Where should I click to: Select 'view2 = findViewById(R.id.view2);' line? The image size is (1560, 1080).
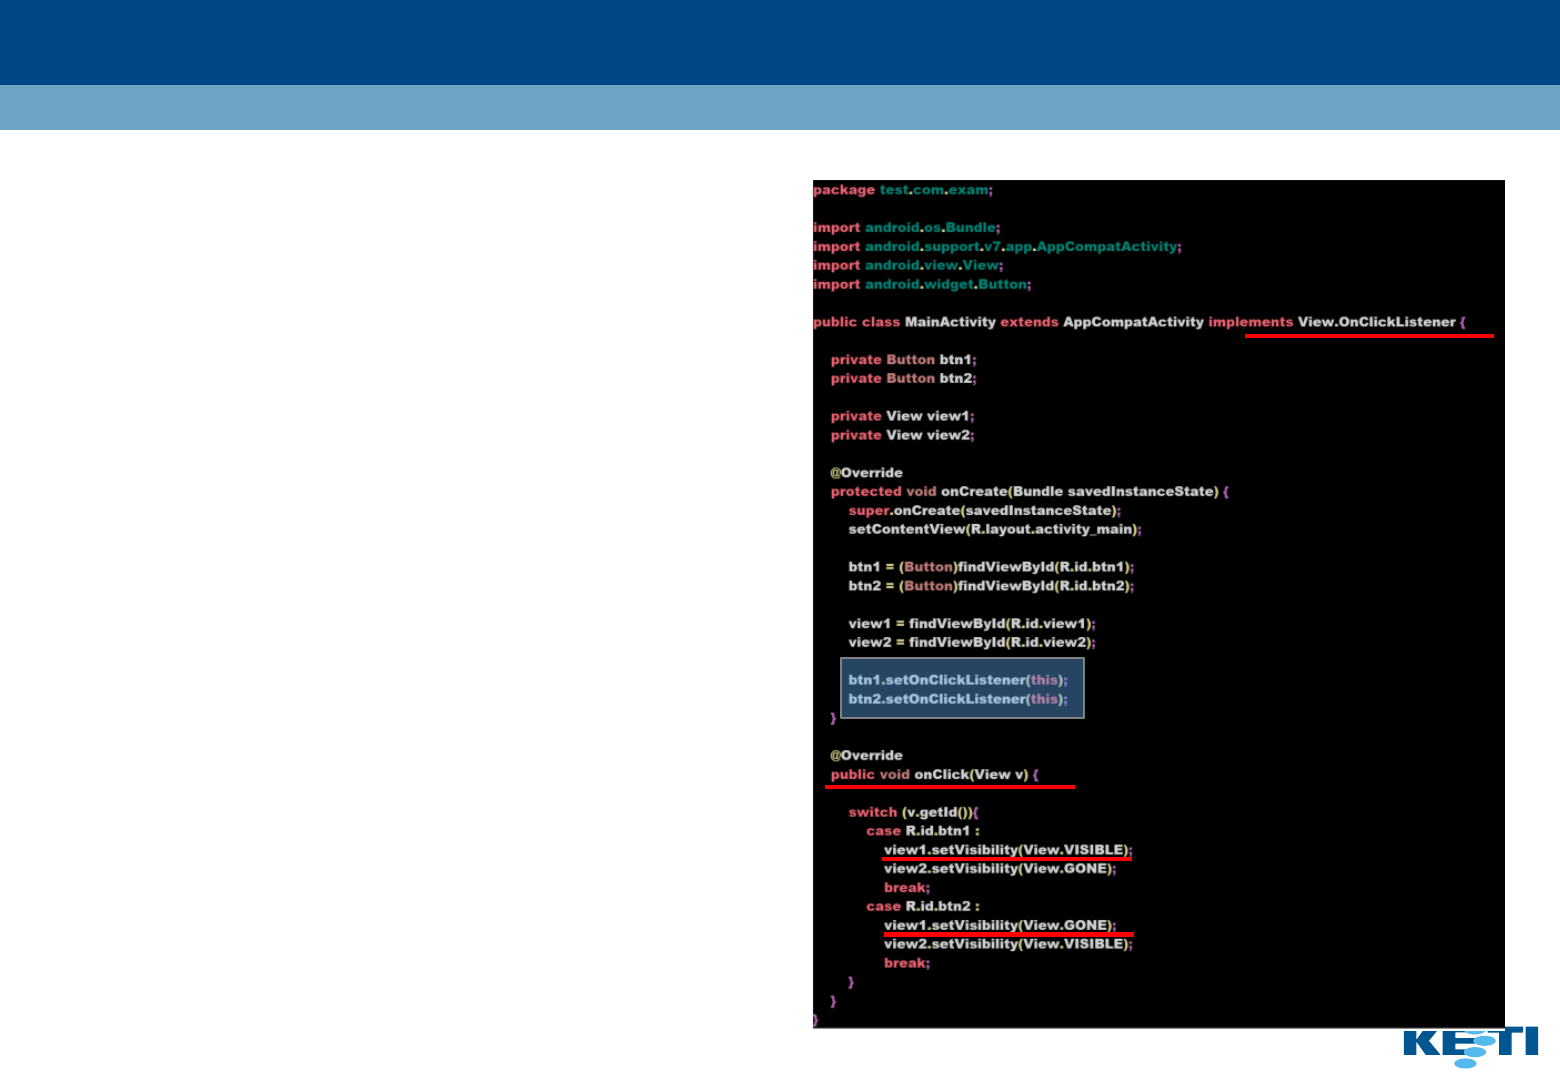click(972, 643)
